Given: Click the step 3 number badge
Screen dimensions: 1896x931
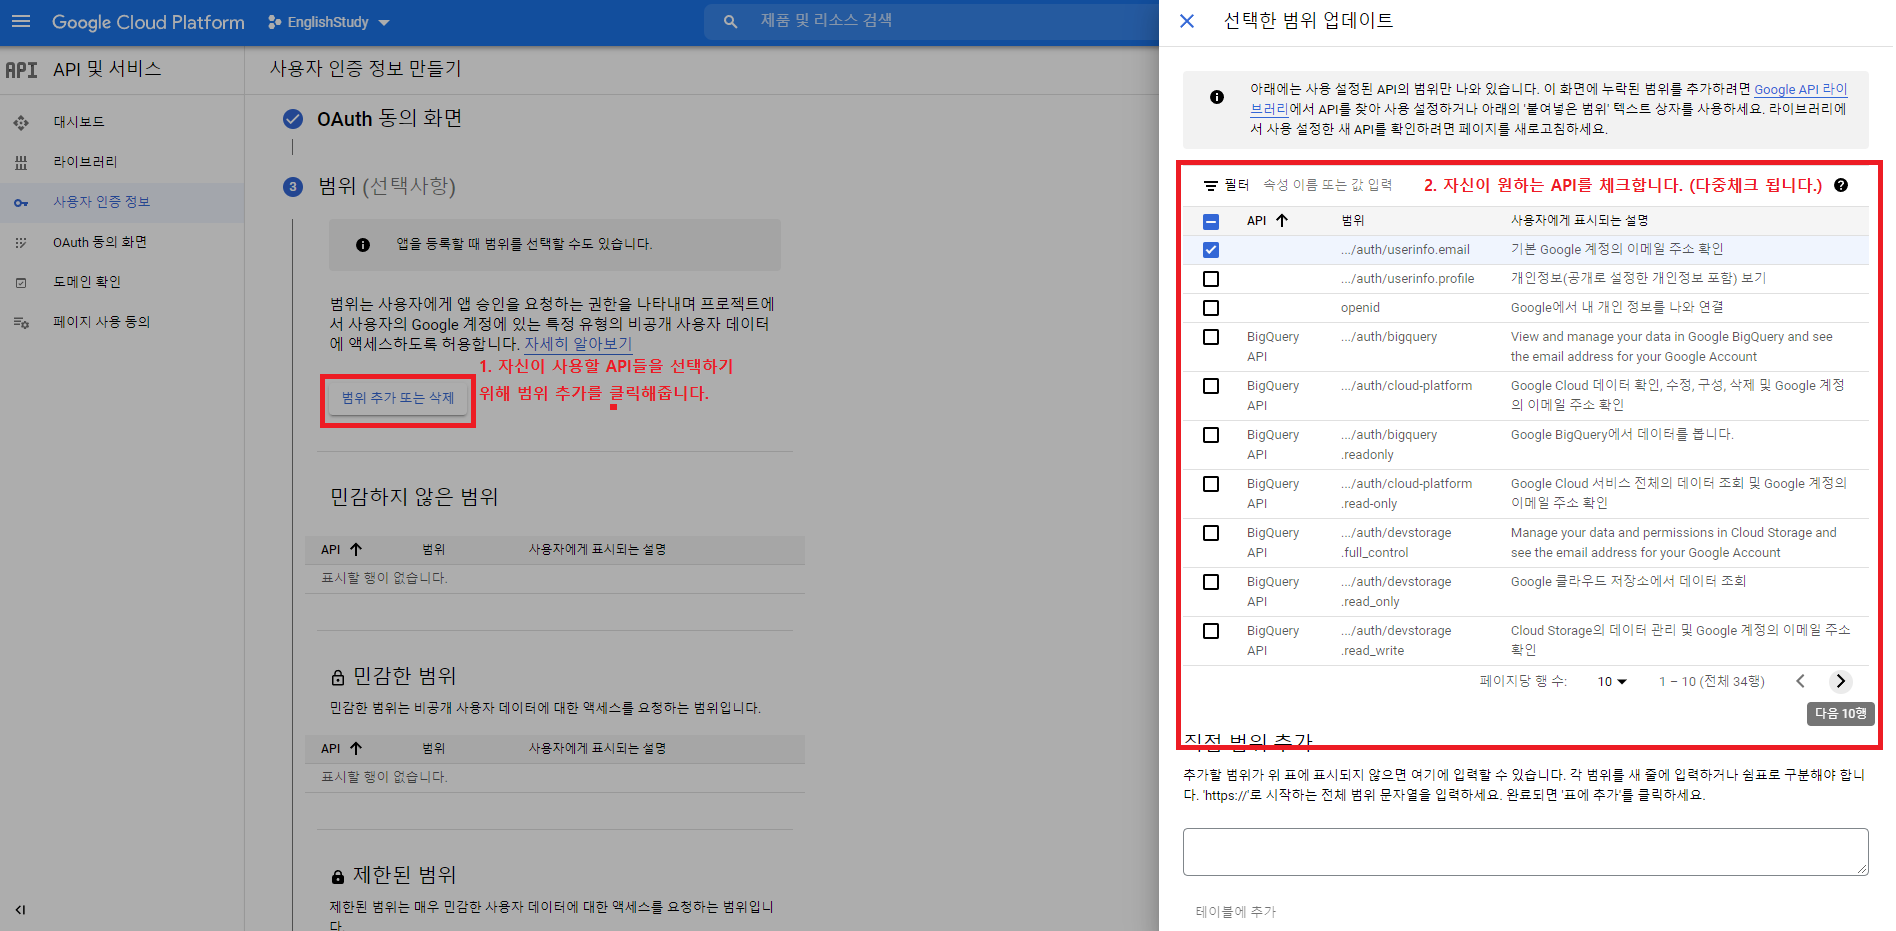Looking at the screenshot, I should (293, 186).
